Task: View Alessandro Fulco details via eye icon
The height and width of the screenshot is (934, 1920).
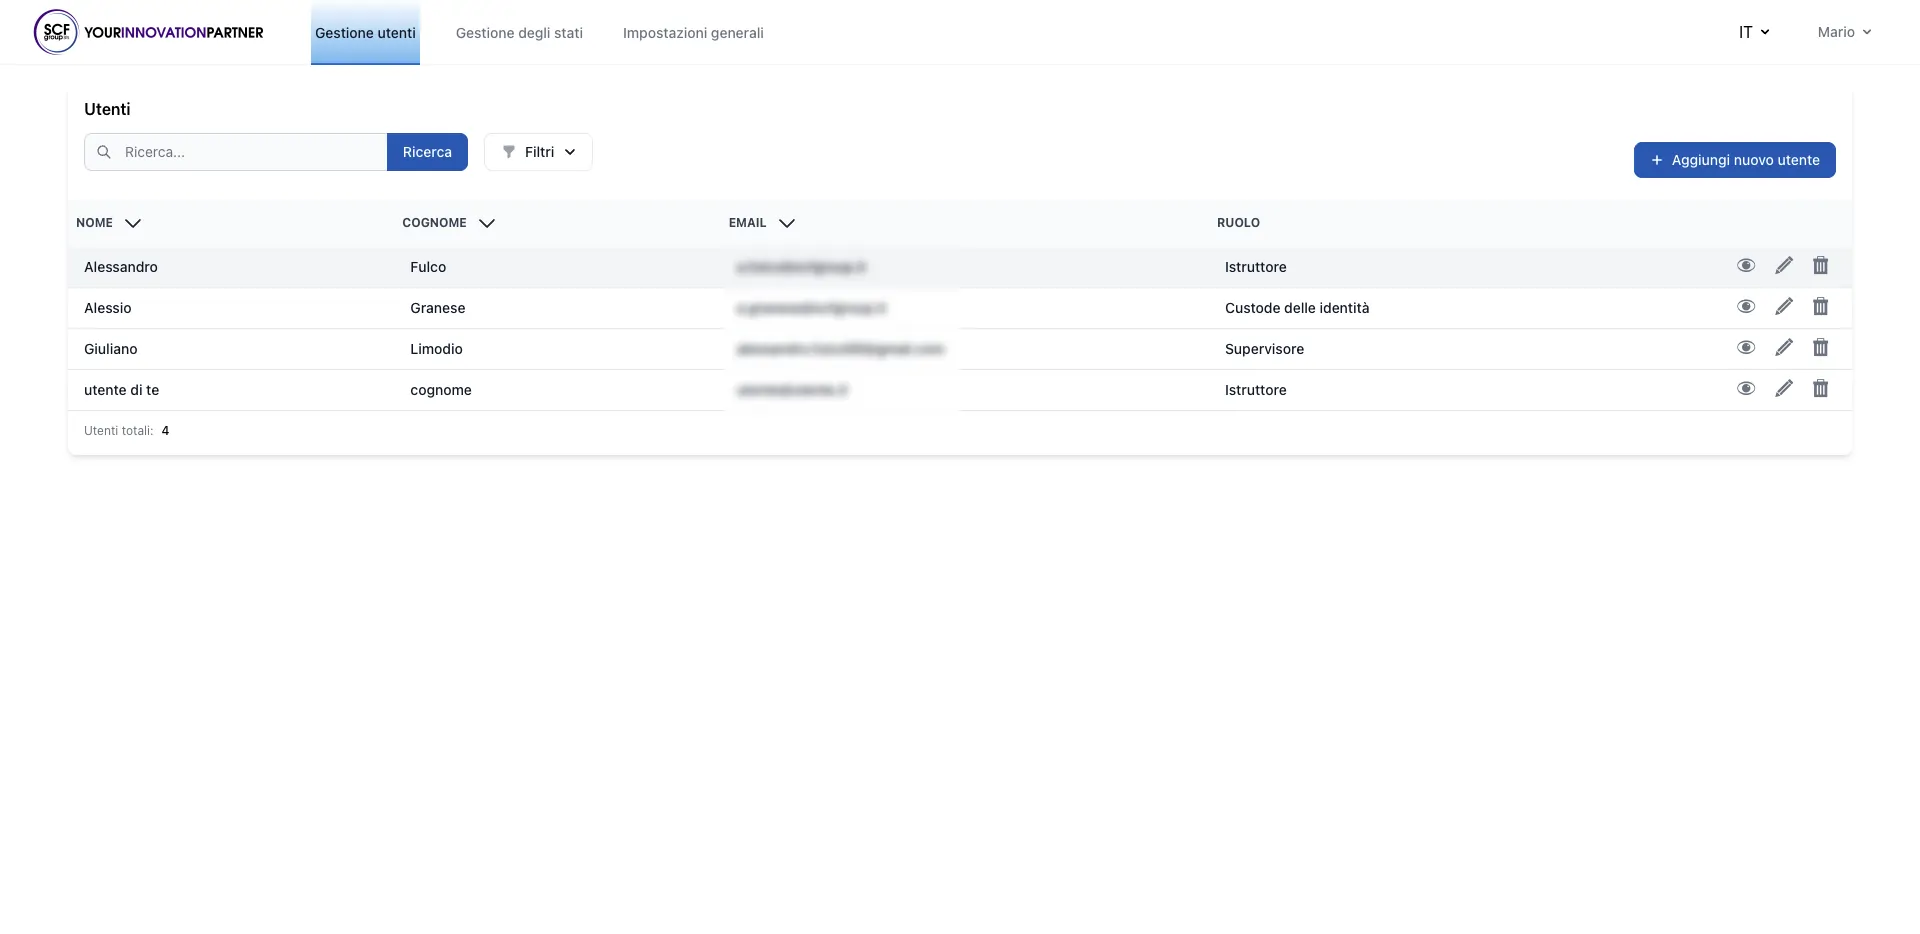Action: click(x=1746, y=266)
